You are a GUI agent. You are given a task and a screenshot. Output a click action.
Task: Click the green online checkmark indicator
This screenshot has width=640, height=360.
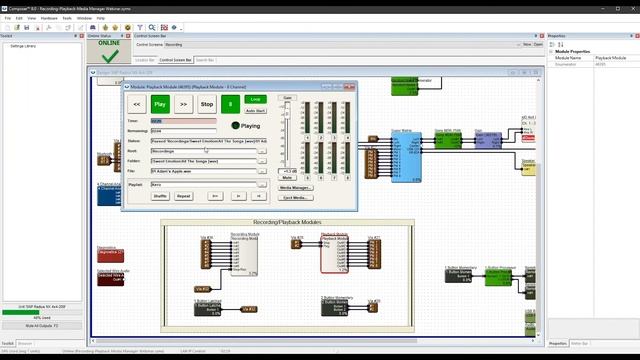pyautogui.click(x=109, y=56)
